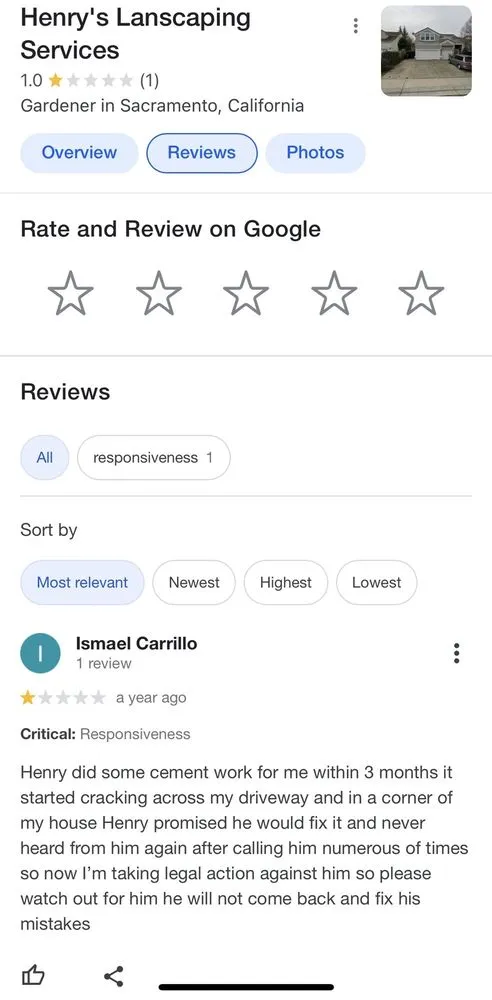Rate three stars in Rate and Review
The width and height of the screenshot is (492, 1000).
[x=246, y=293]
